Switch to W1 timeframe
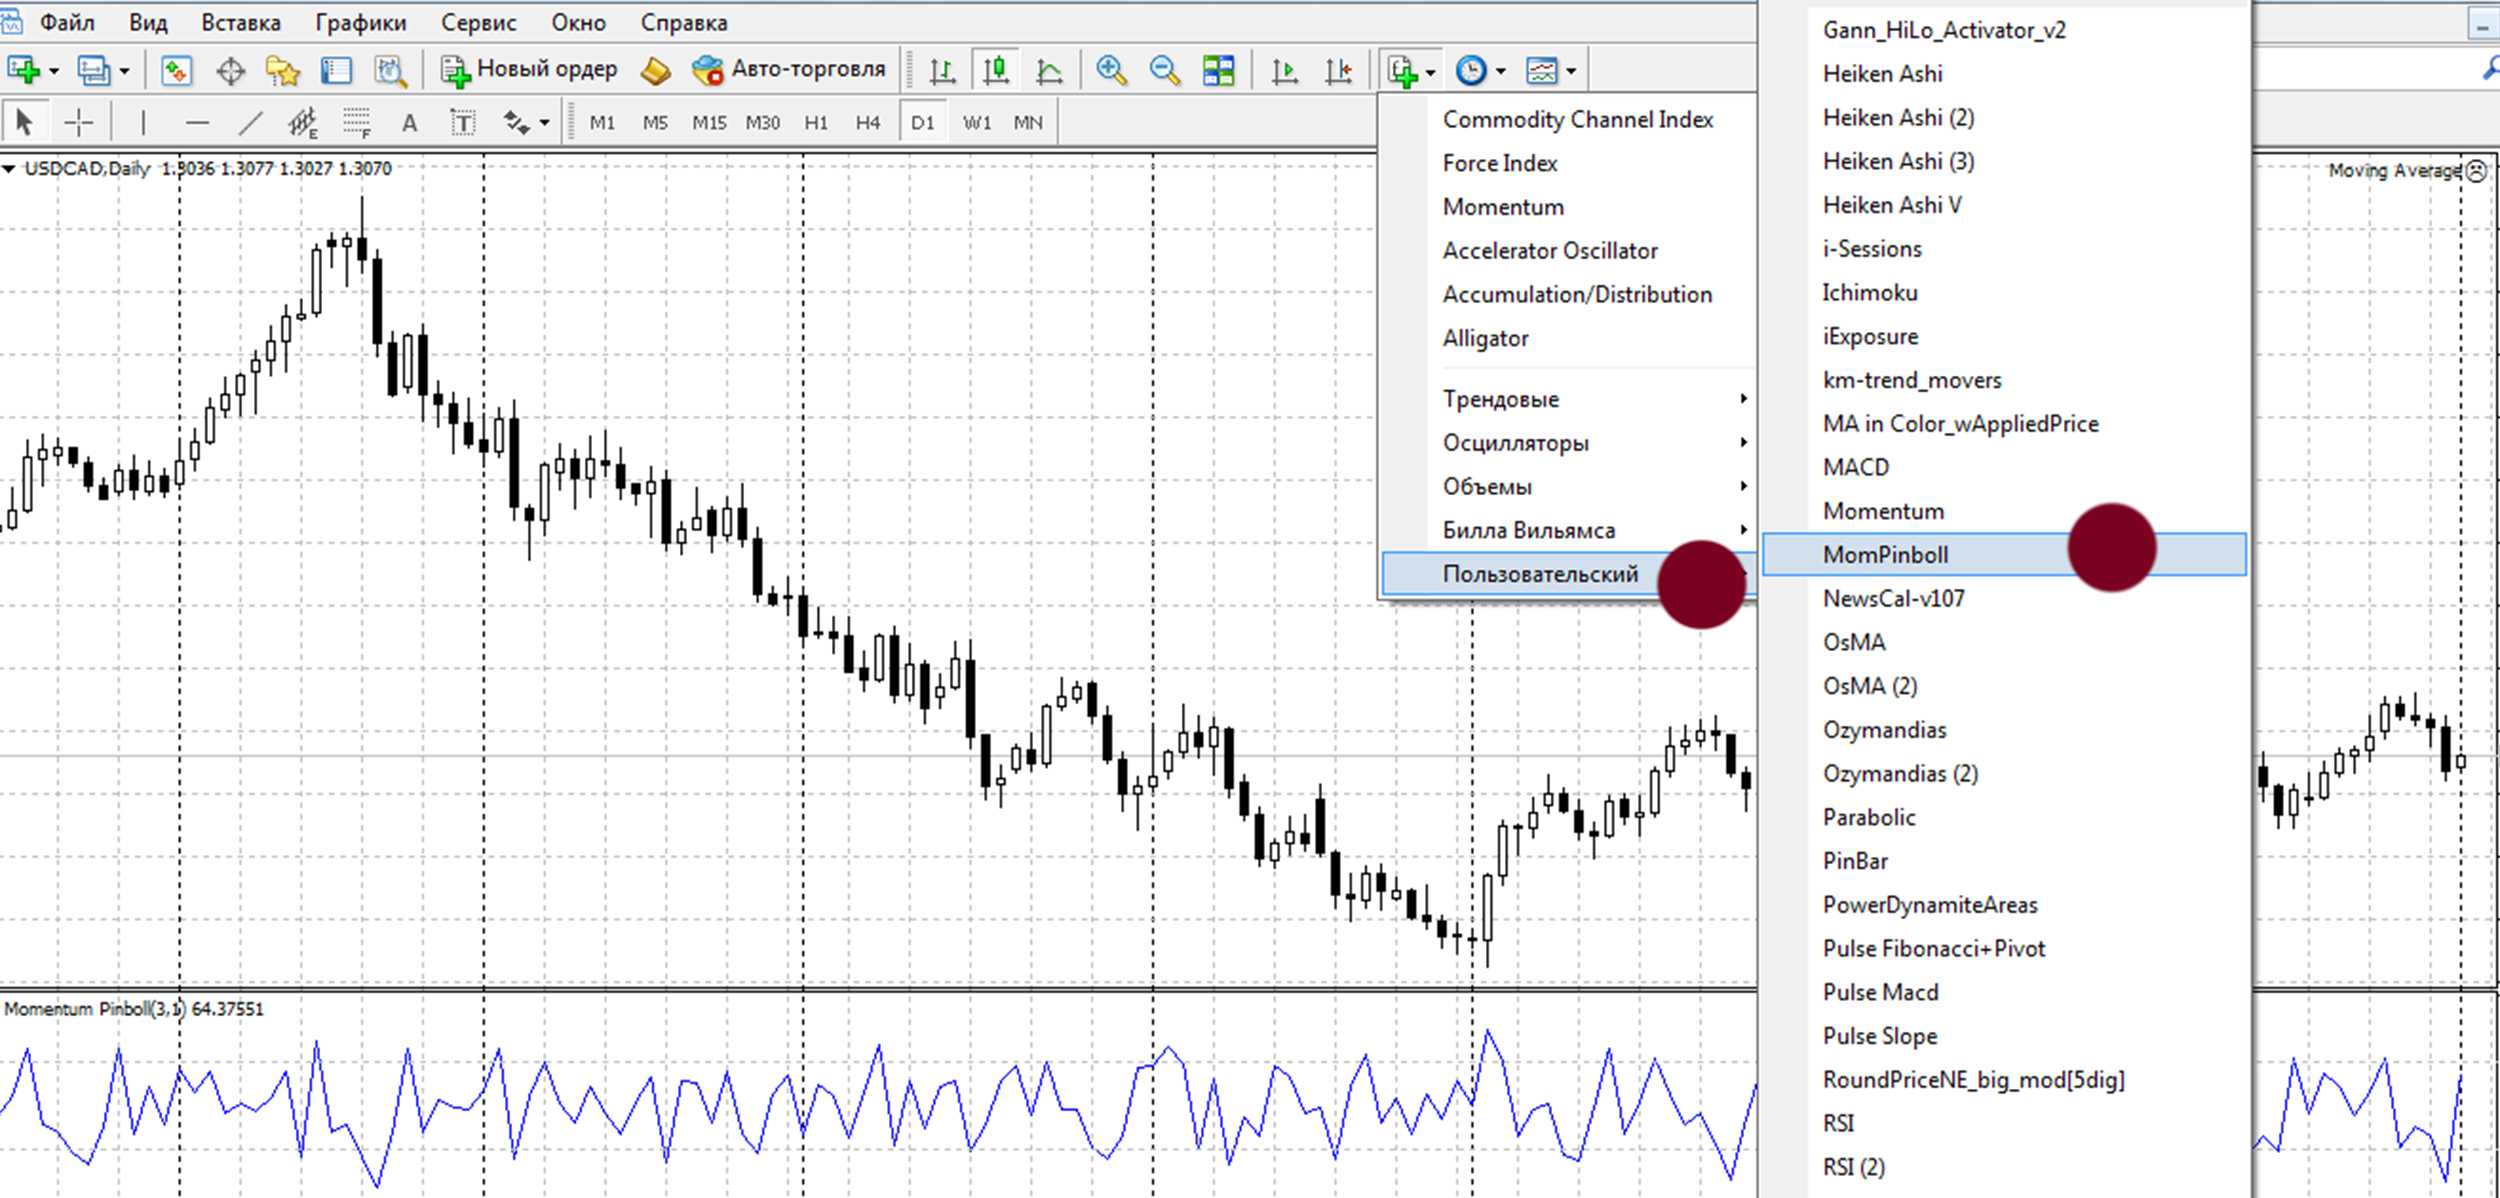This screenshot has width=2500, height=1198. [x=976, y=122]
